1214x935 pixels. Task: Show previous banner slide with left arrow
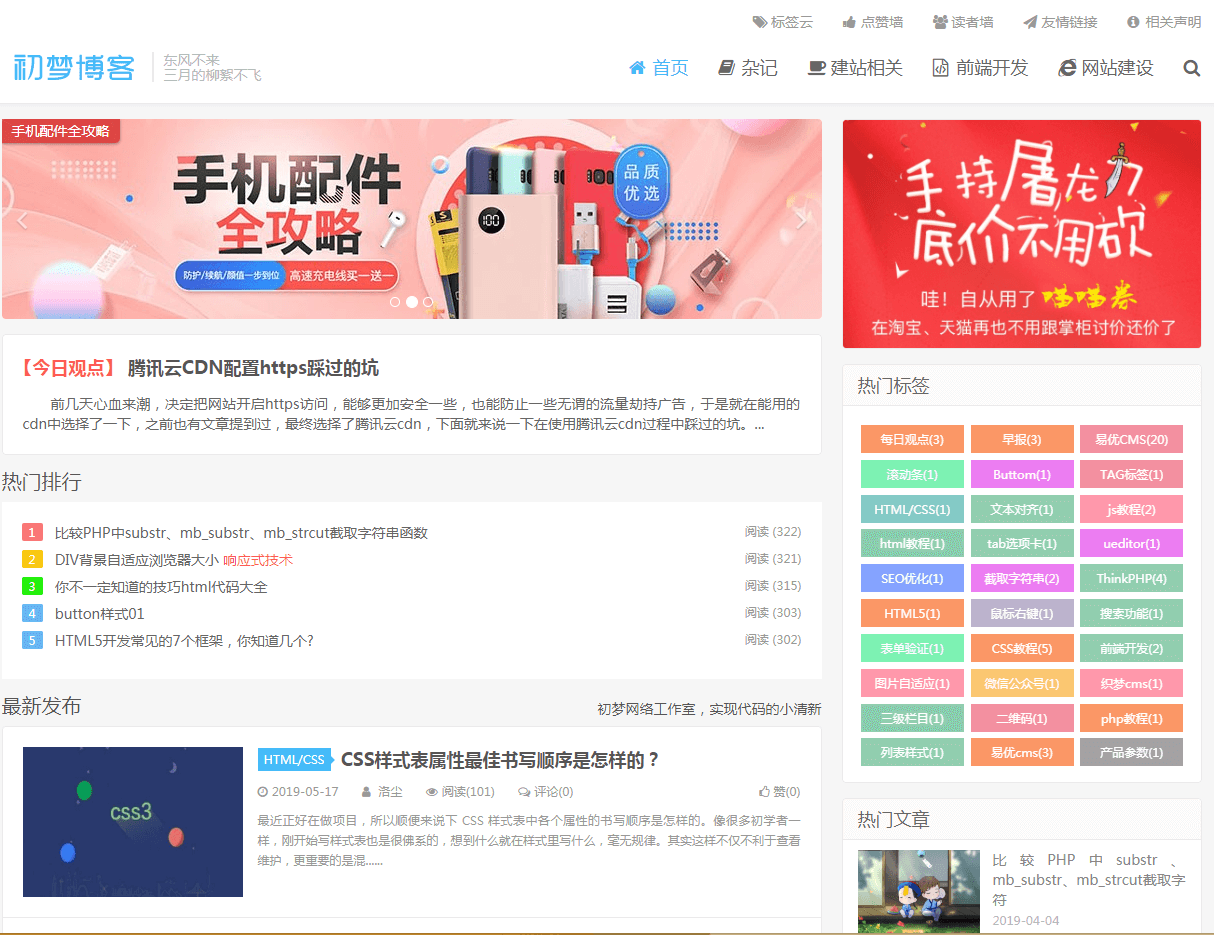pos(22,220)
